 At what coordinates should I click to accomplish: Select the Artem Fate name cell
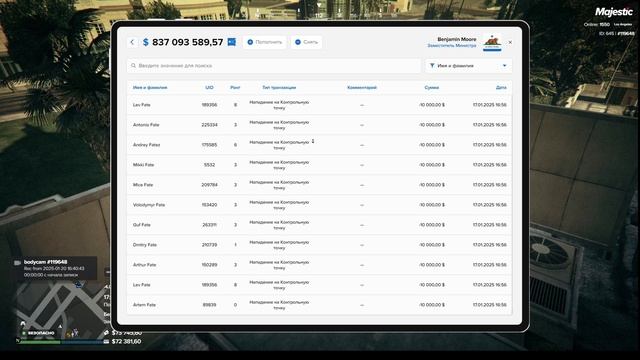[x=144, y=305]
